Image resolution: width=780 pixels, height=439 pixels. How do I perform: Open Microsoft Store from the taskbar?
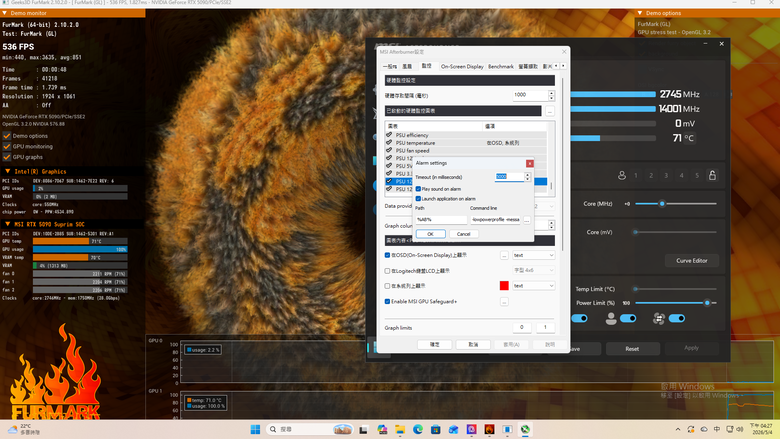436,430
